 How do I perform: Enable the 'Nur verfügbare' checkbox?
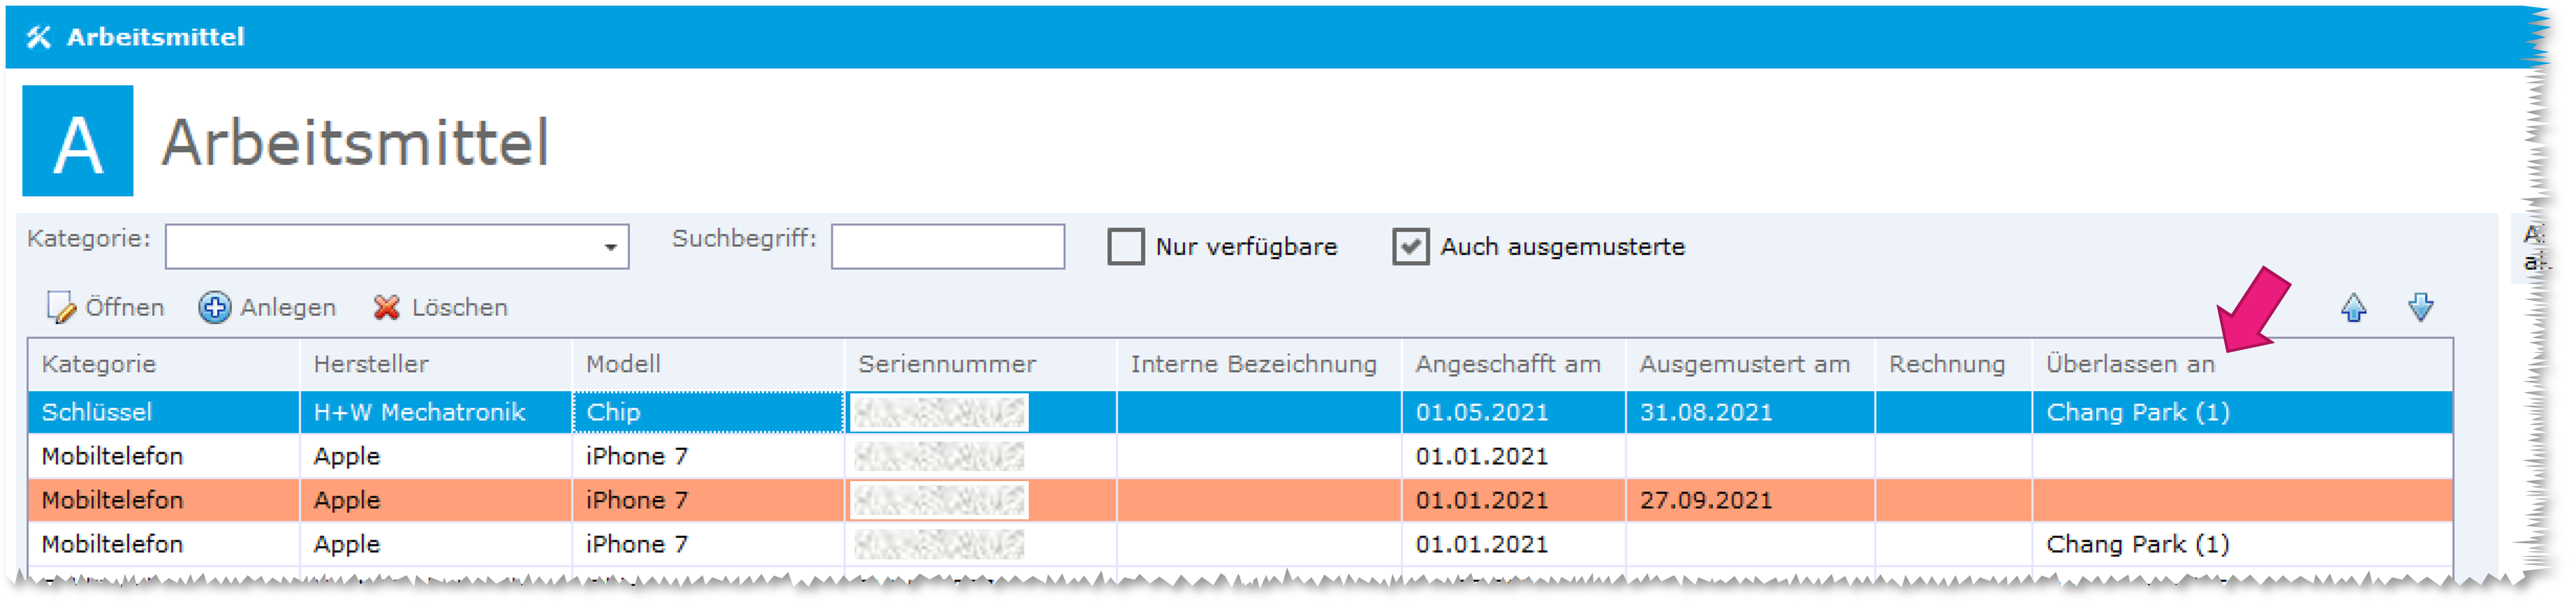coord(1125,247)
